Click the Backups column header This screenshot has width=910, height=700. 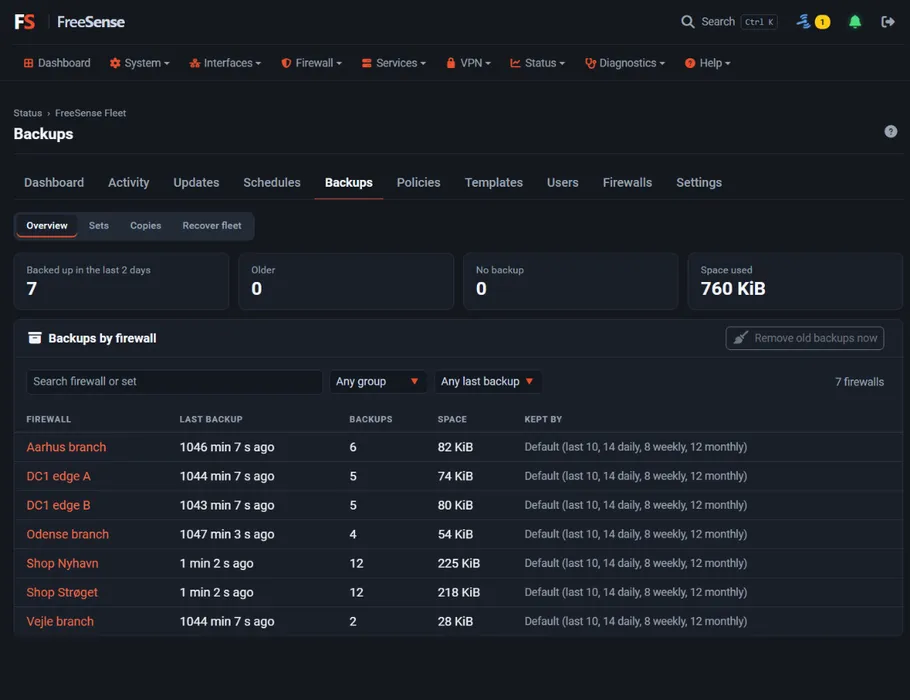370,419
